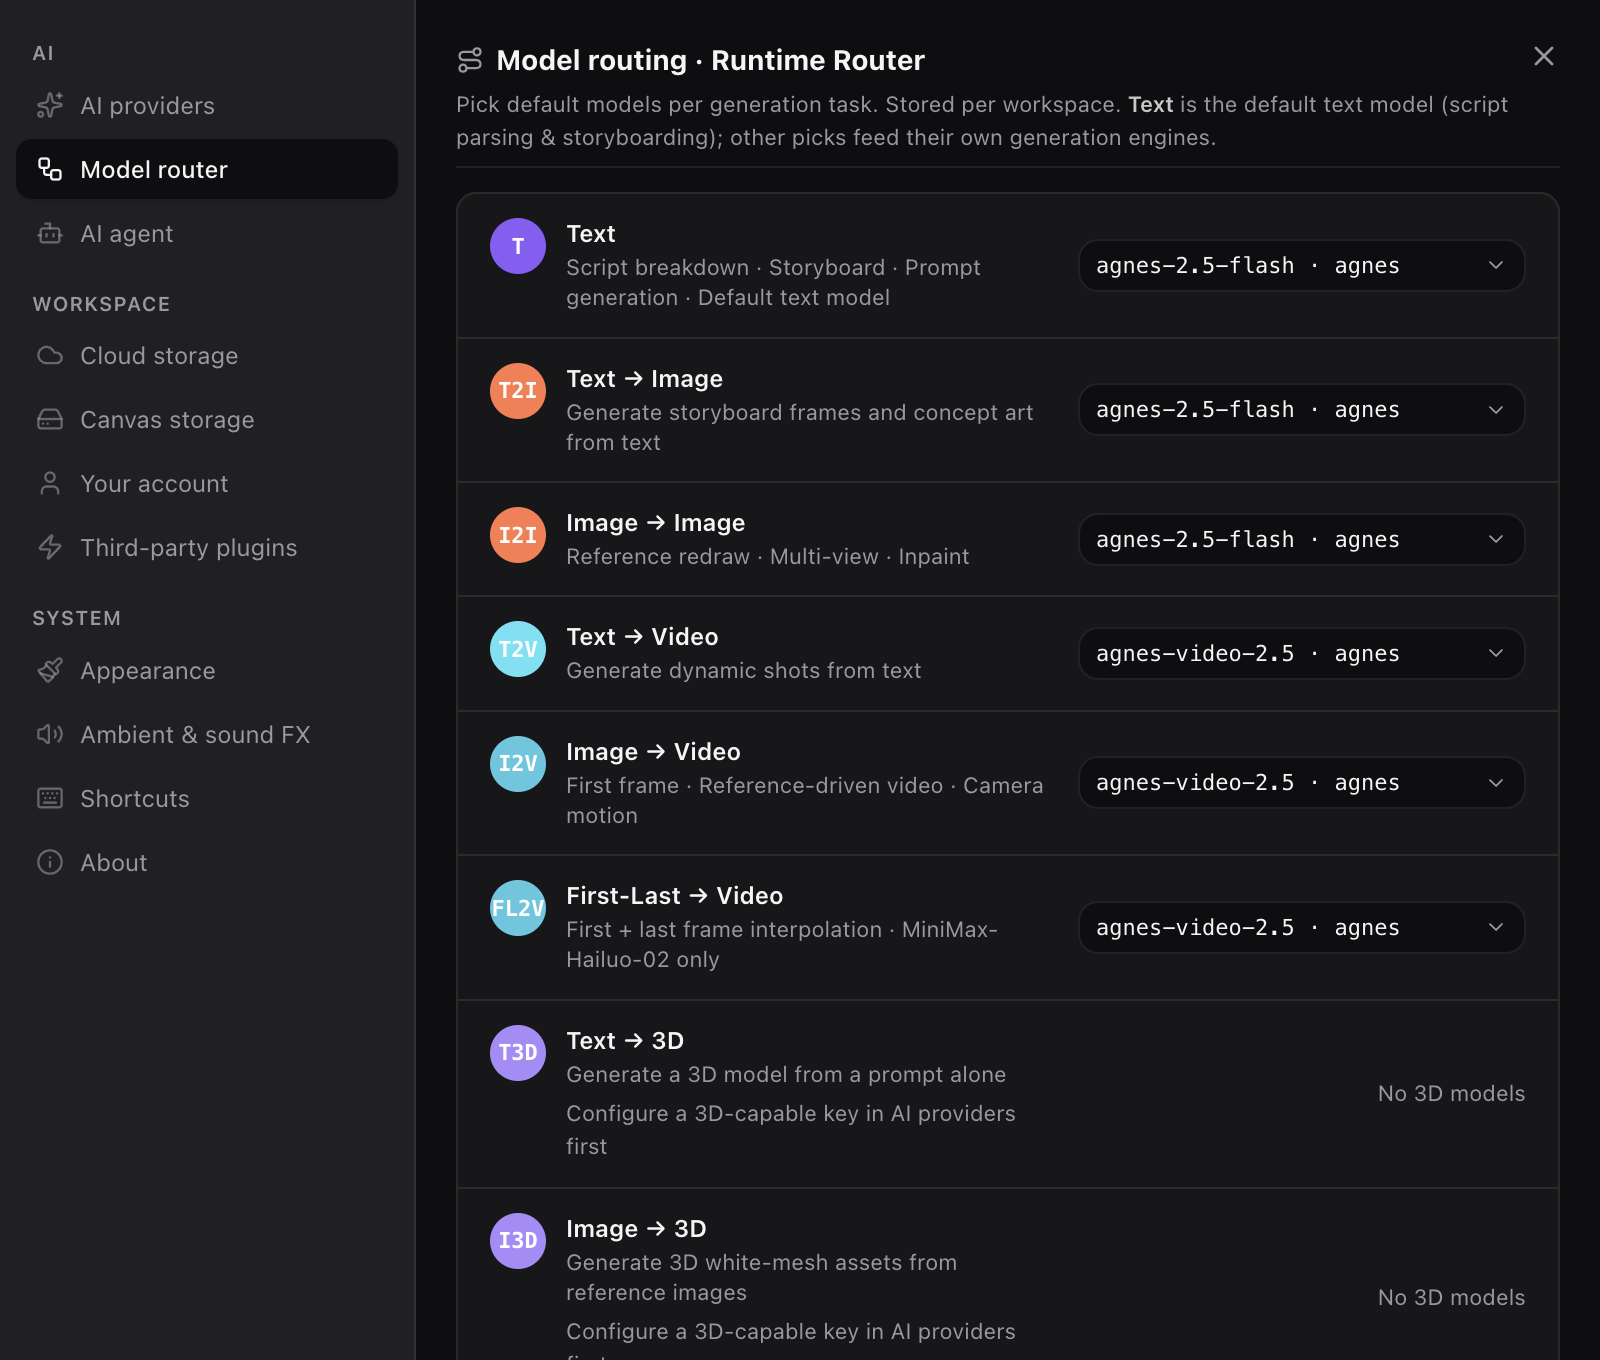
Task: Open the Text → Video model dropdown
Action: (1301, 653)
